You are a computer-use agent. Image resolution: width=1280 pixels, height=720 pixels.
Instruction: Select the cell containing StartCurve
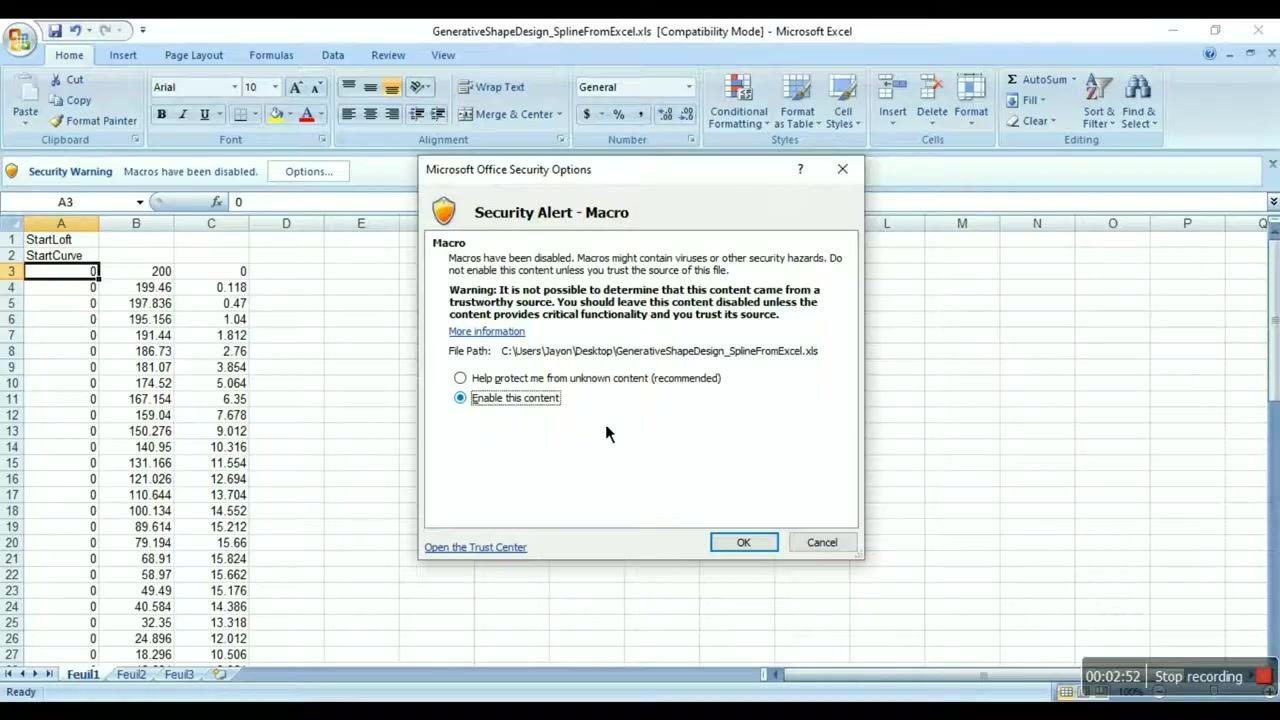coord(61,255)
